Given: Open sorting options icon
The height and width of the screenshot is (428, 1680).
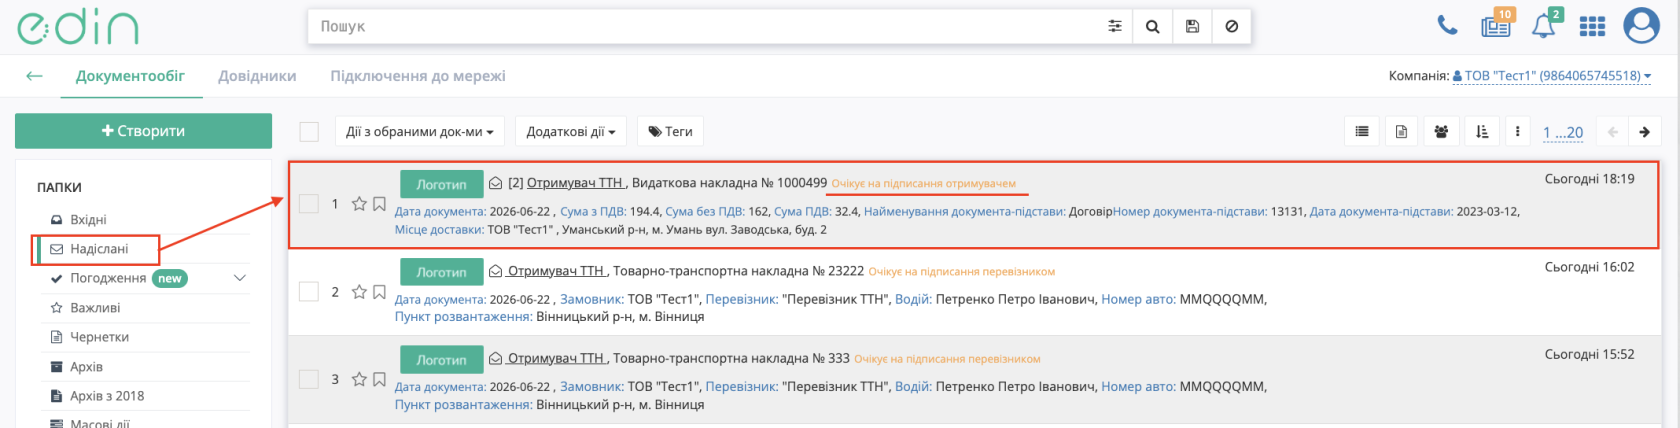Looking at the screenshot, I should pos(1482,131).
